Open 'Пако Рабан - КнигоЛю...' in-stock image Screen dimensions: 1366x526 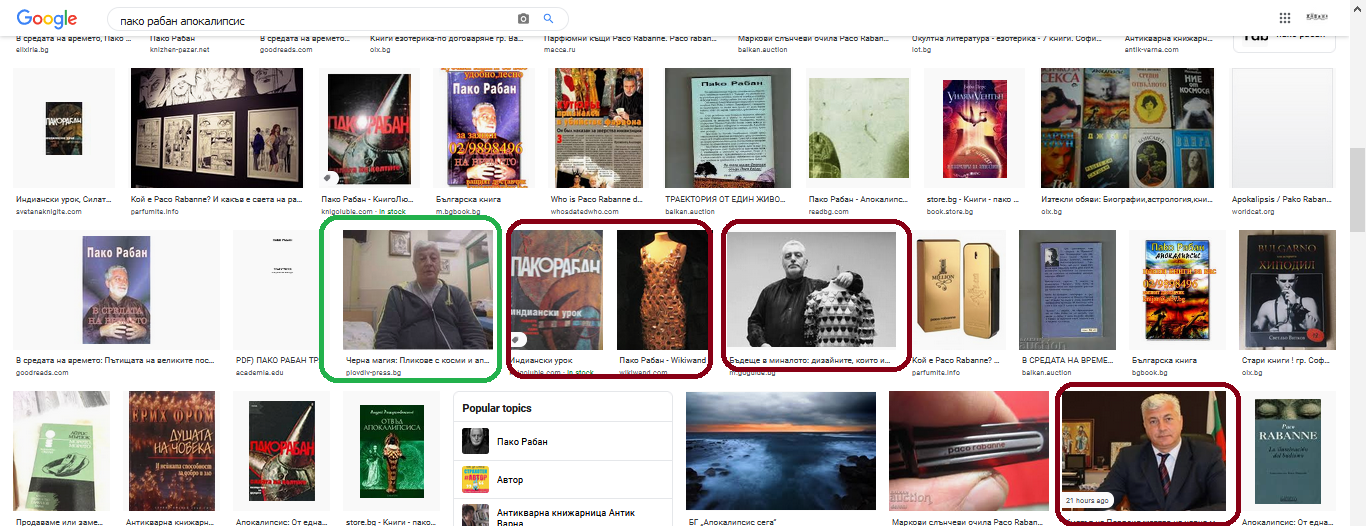click(369, 128)
